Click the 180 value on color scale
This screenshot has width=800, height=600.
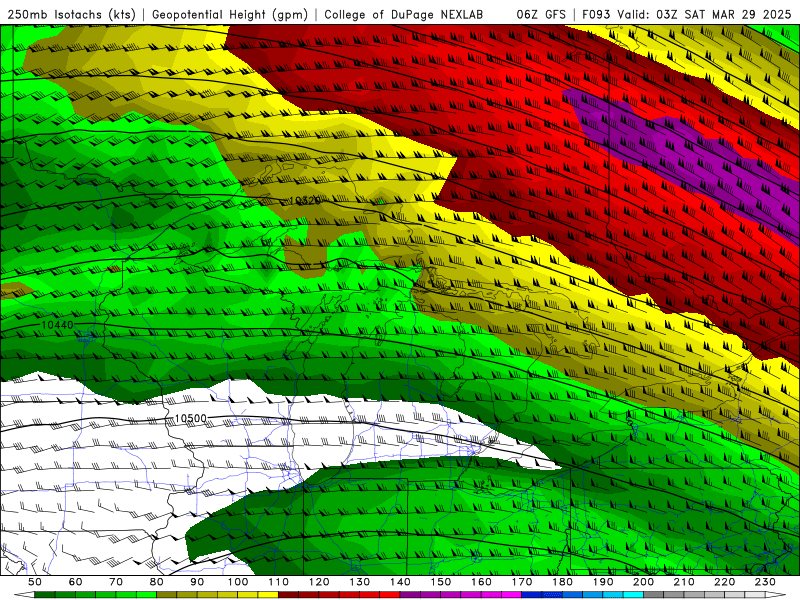[562, 582]
